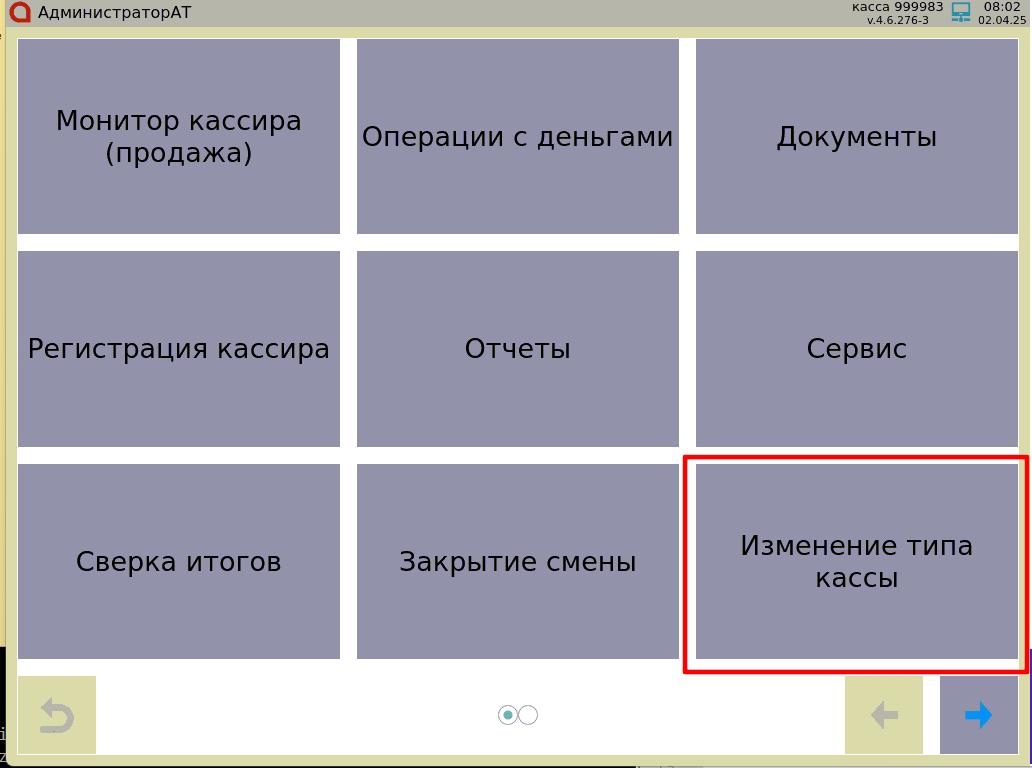Open the Сервис tile
The height and width of the screenshot is (768, 1032).
[x=856, y=349]
